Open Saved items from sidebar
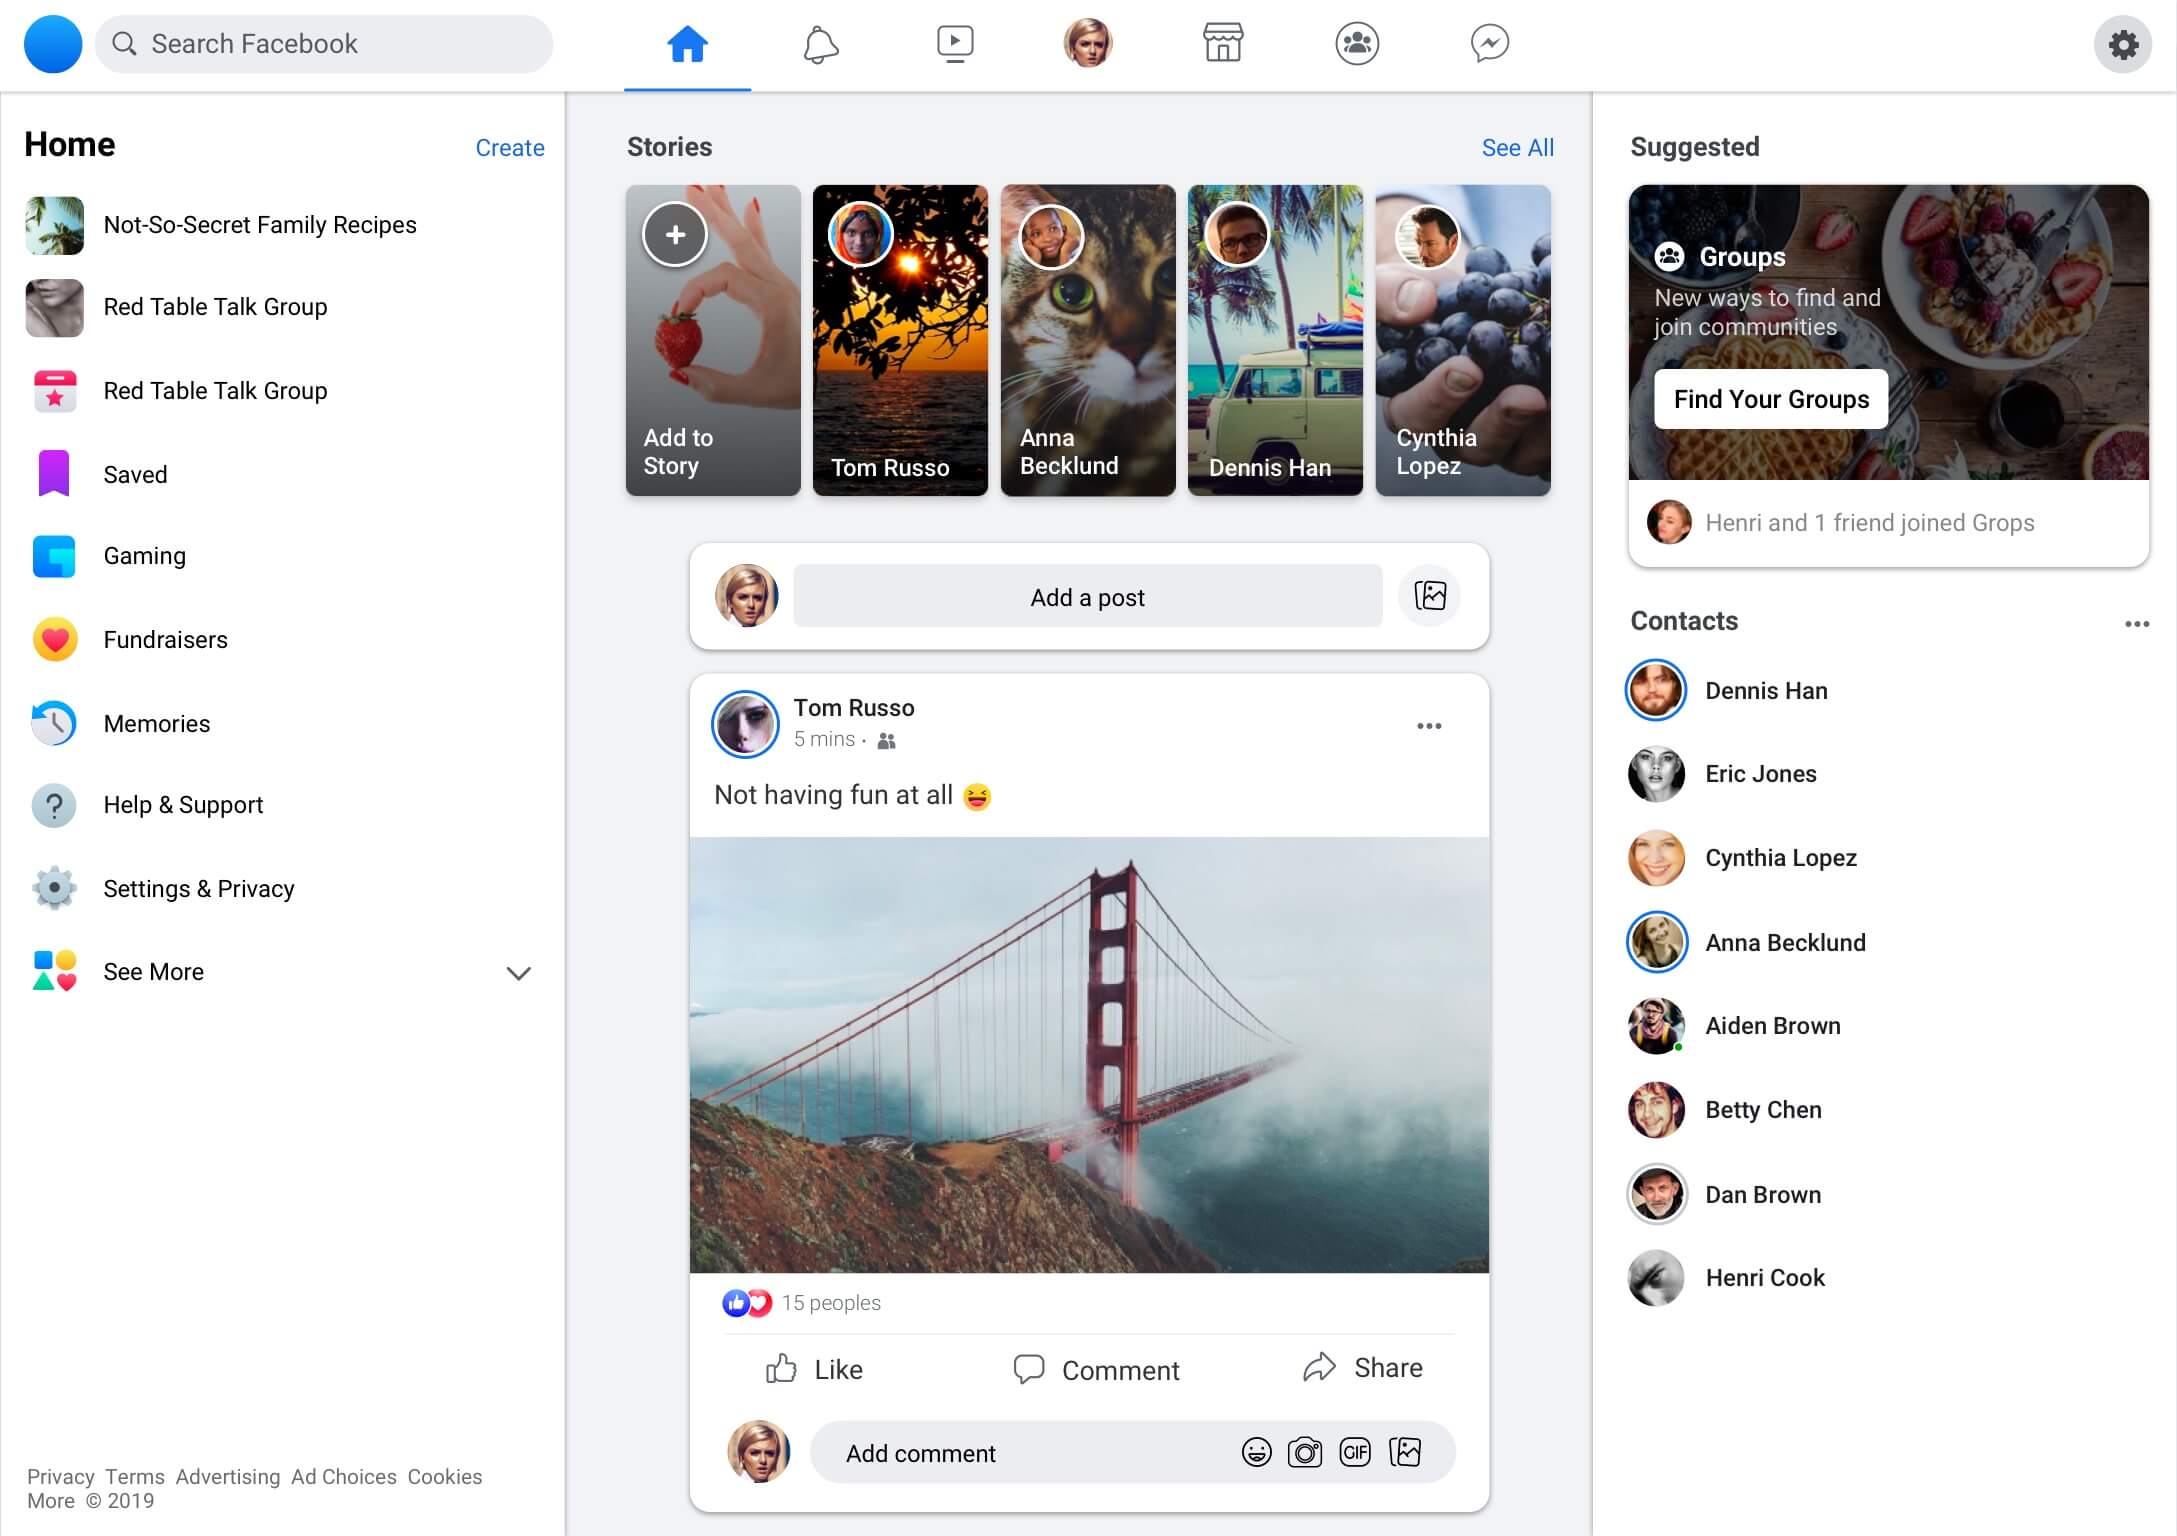Viewport: 2177px width, 1536px height. tap(135, 474)
